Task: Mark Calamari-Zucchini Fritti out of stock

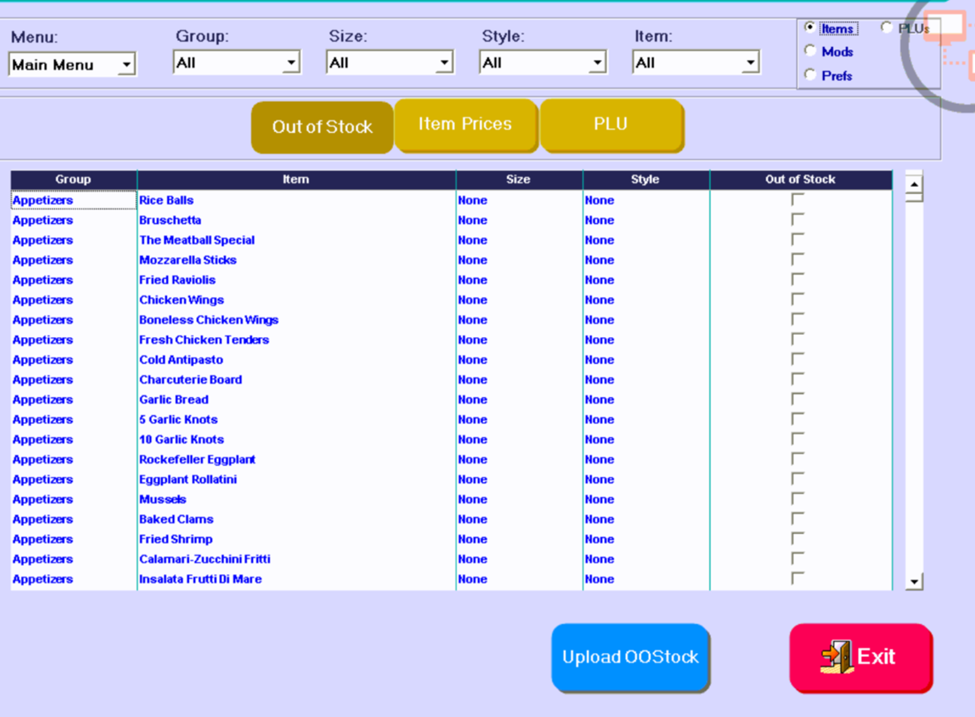Action: coord(797,558)
